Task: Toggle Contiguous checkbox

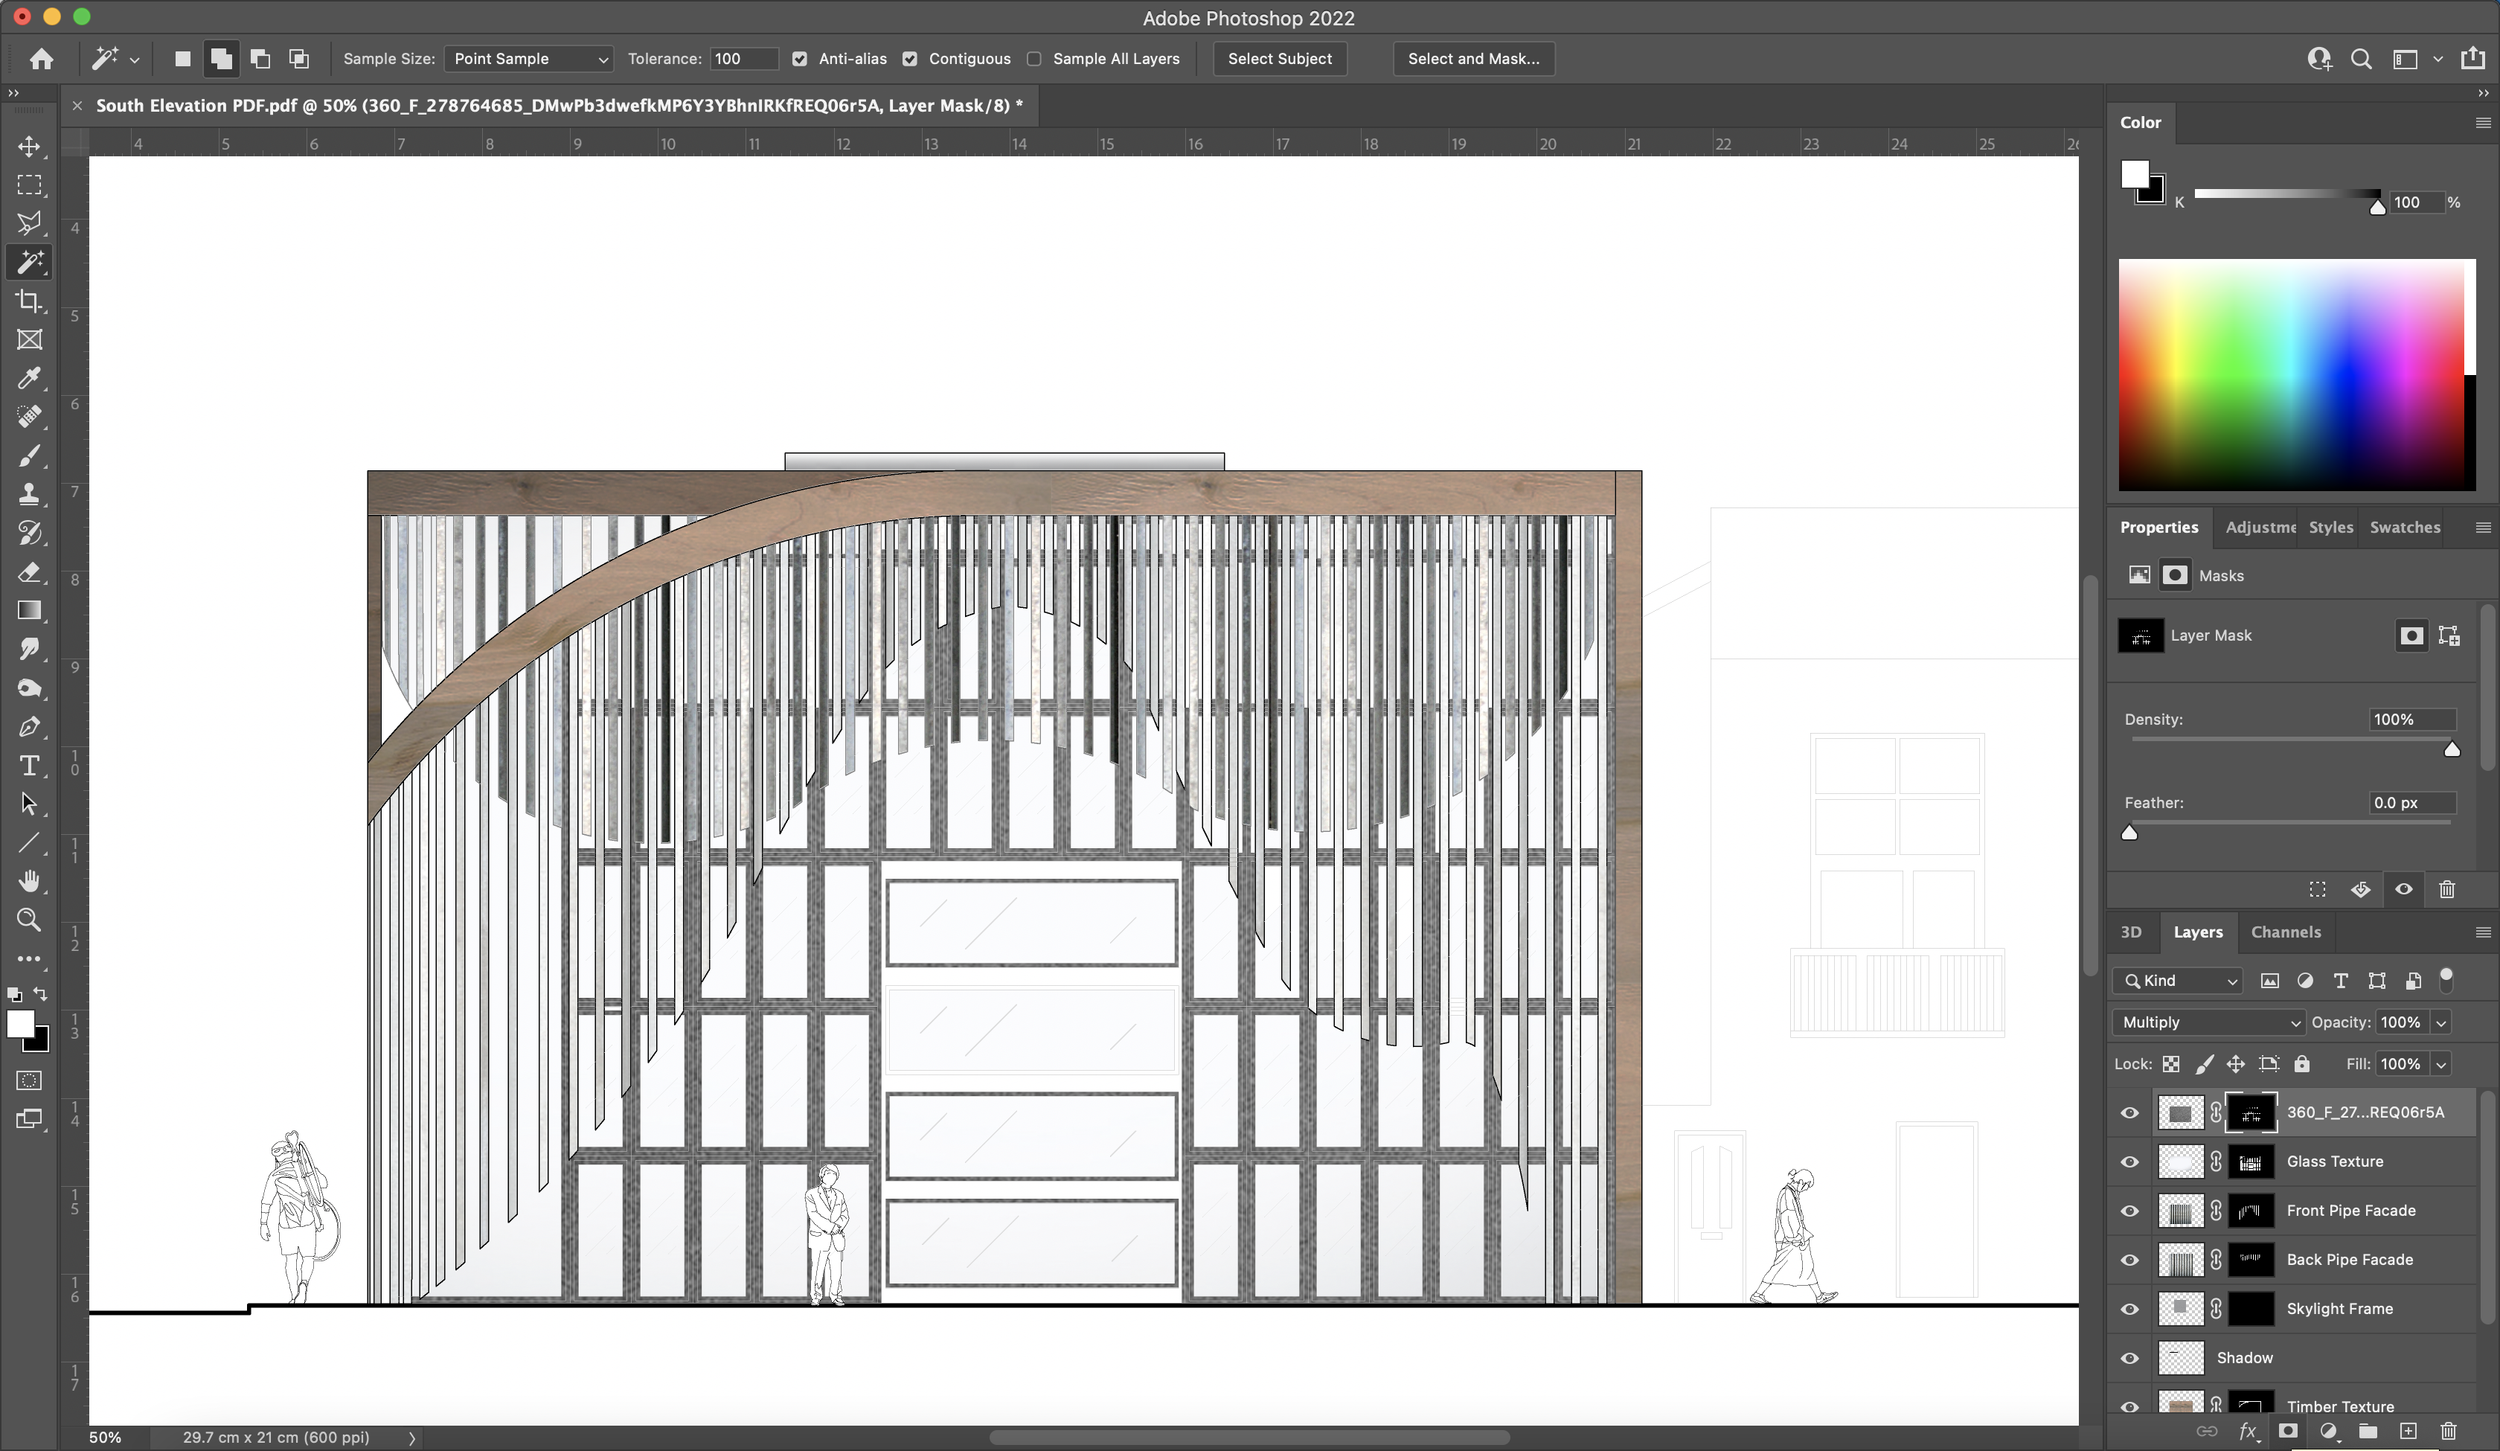Action: coord(910,57)
